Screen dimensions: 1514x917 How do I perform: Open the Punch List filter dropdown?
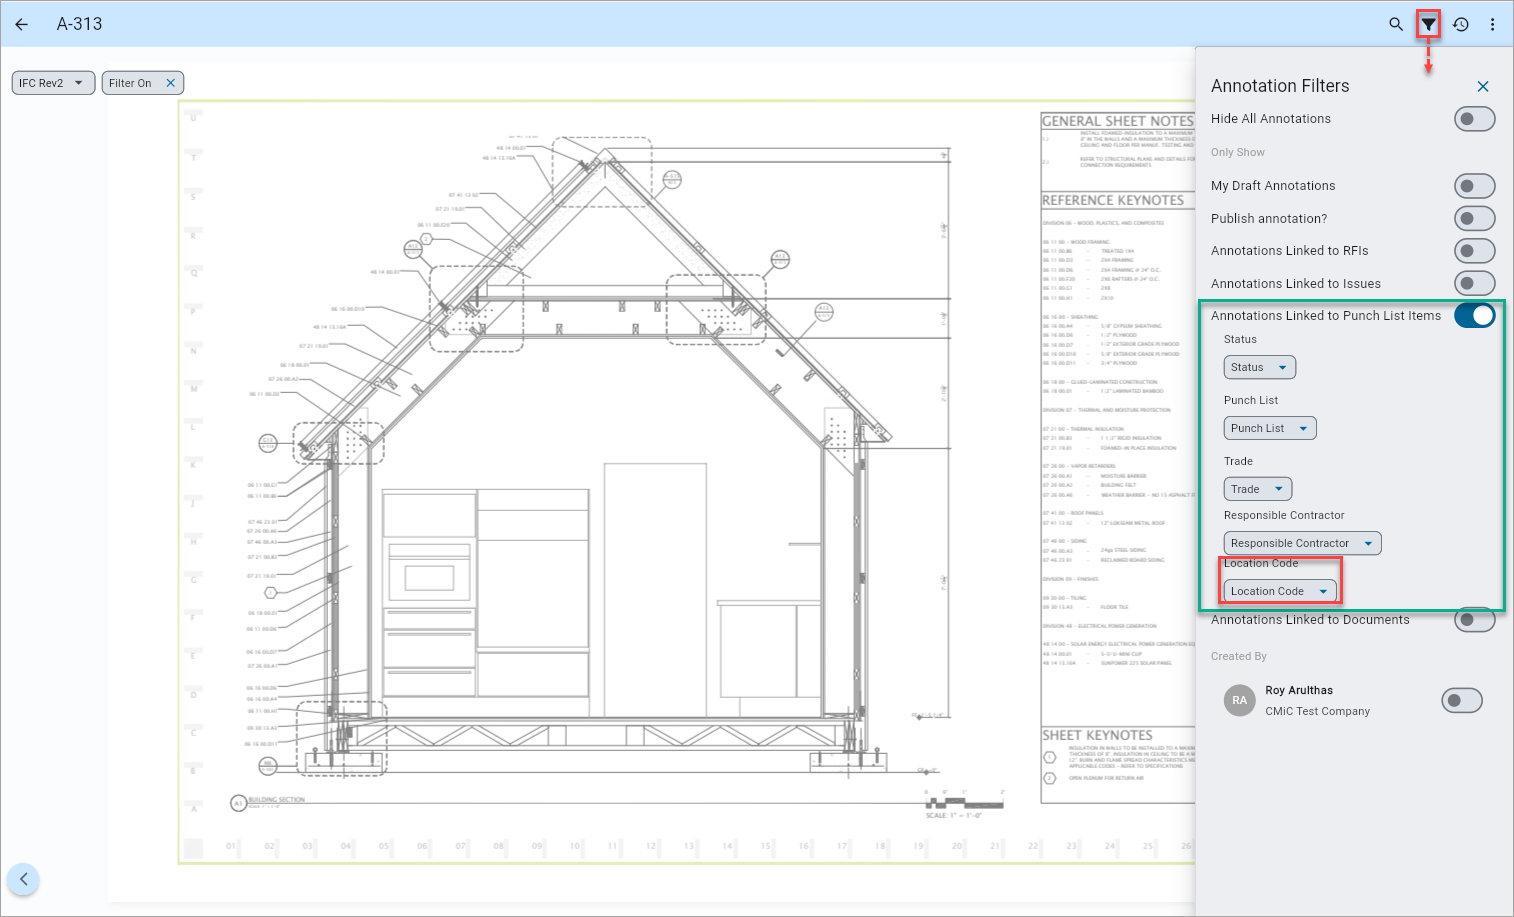[x=1270, y=428]
